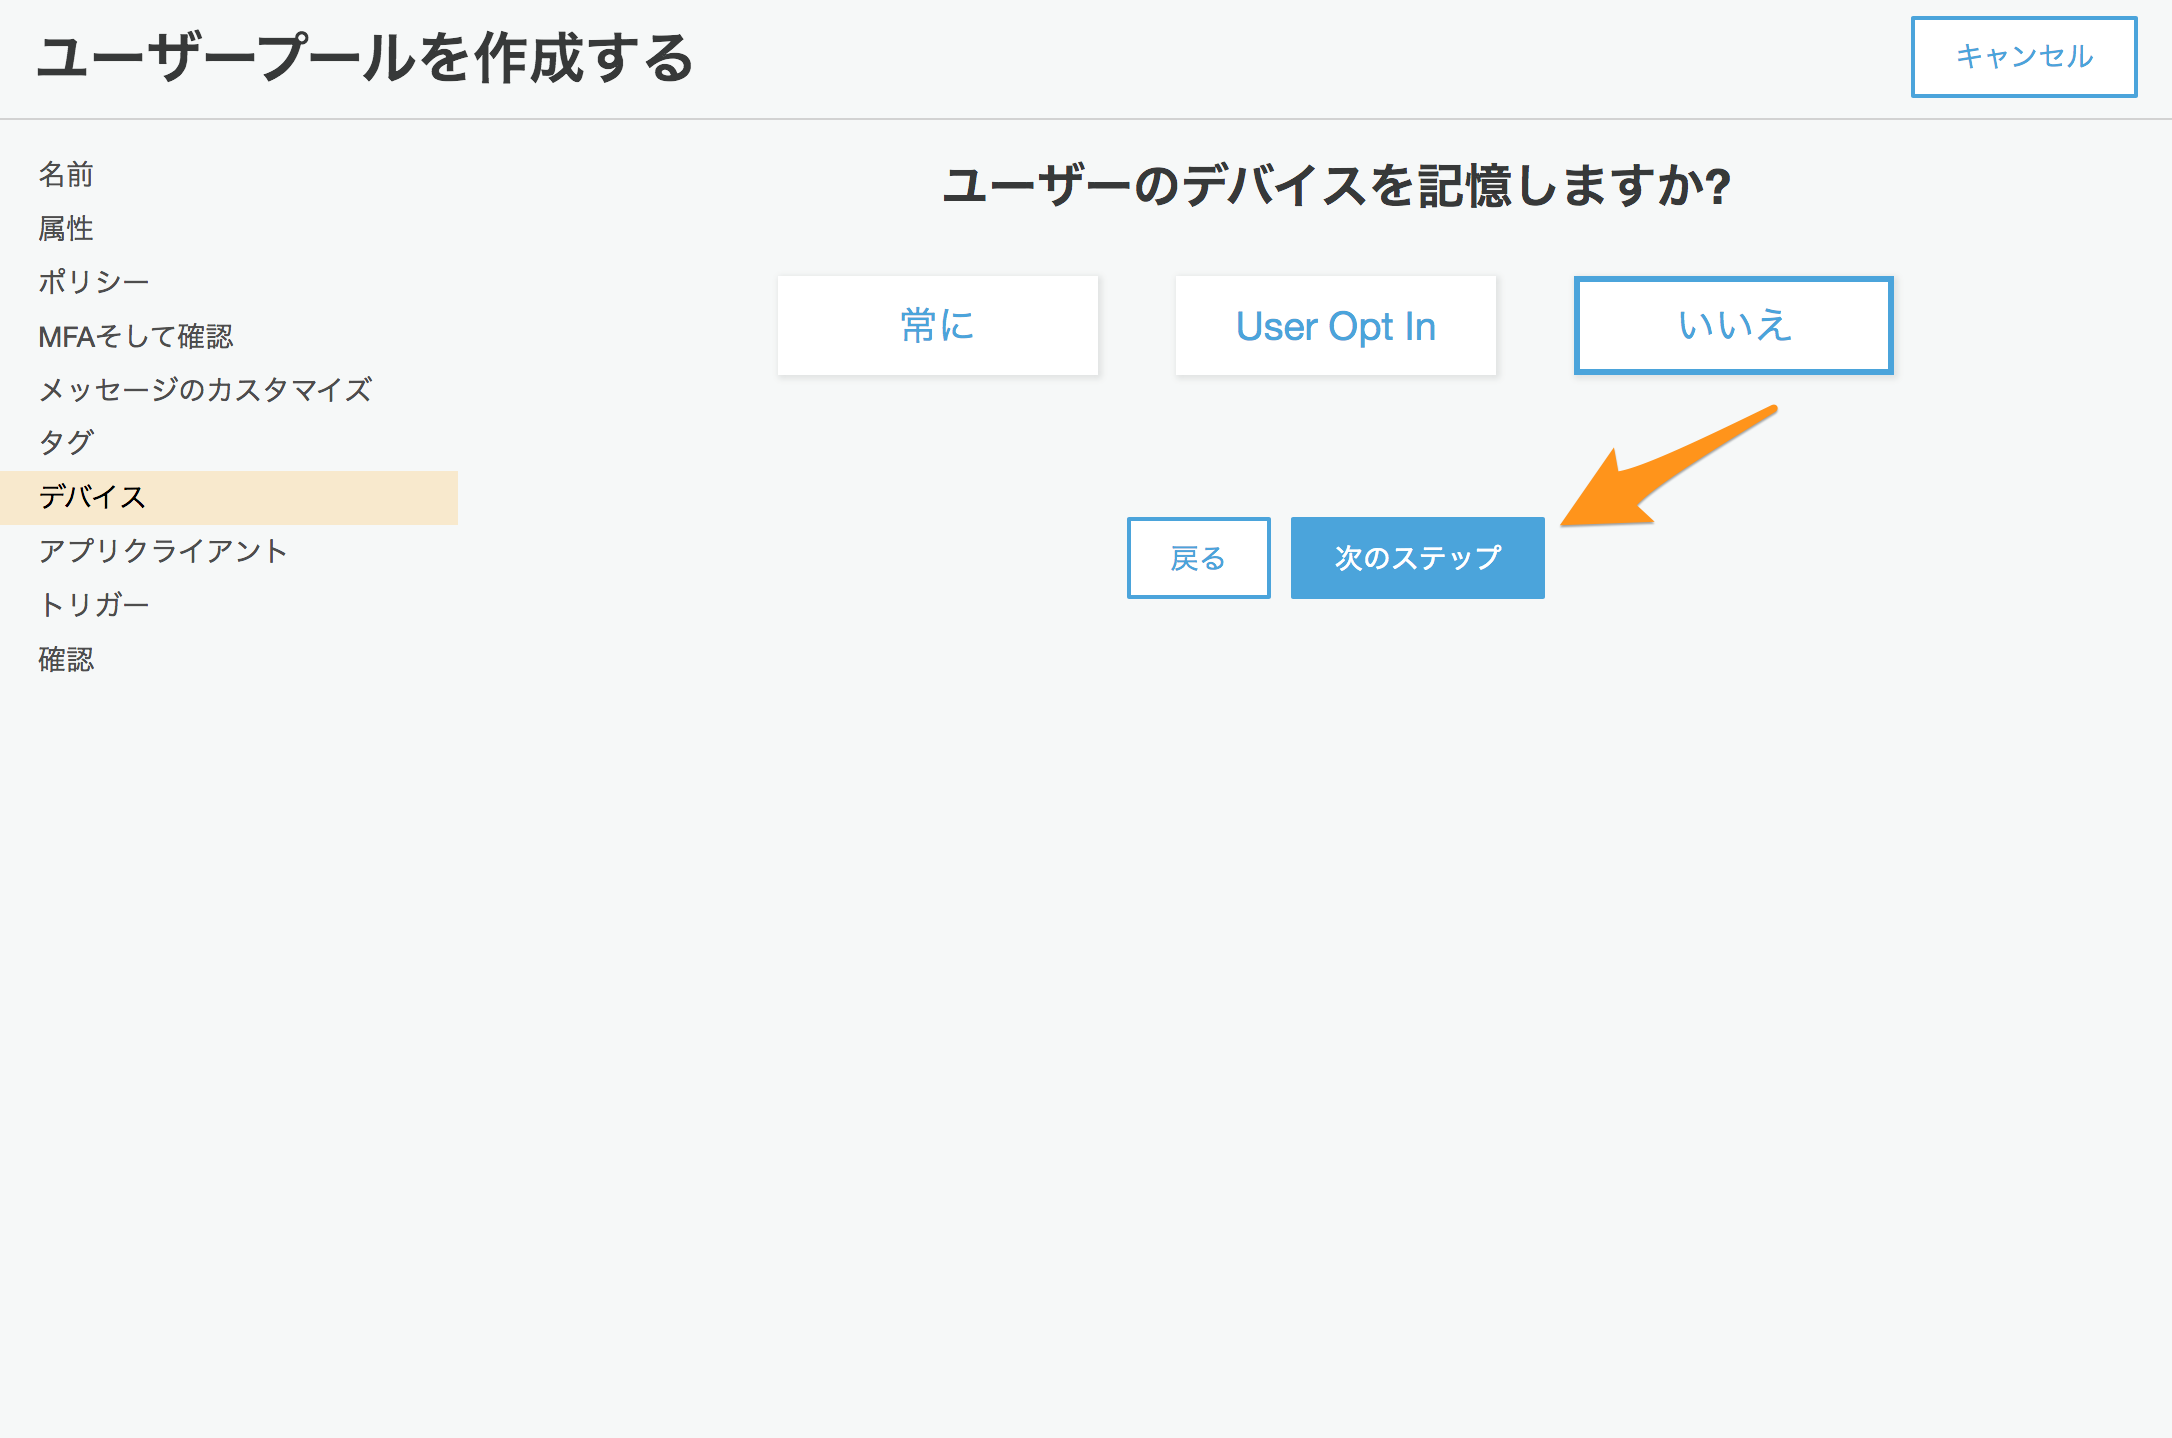Go back using the 戻る button
This screenshot has width=2172, height=1438.
point(1198,558)
